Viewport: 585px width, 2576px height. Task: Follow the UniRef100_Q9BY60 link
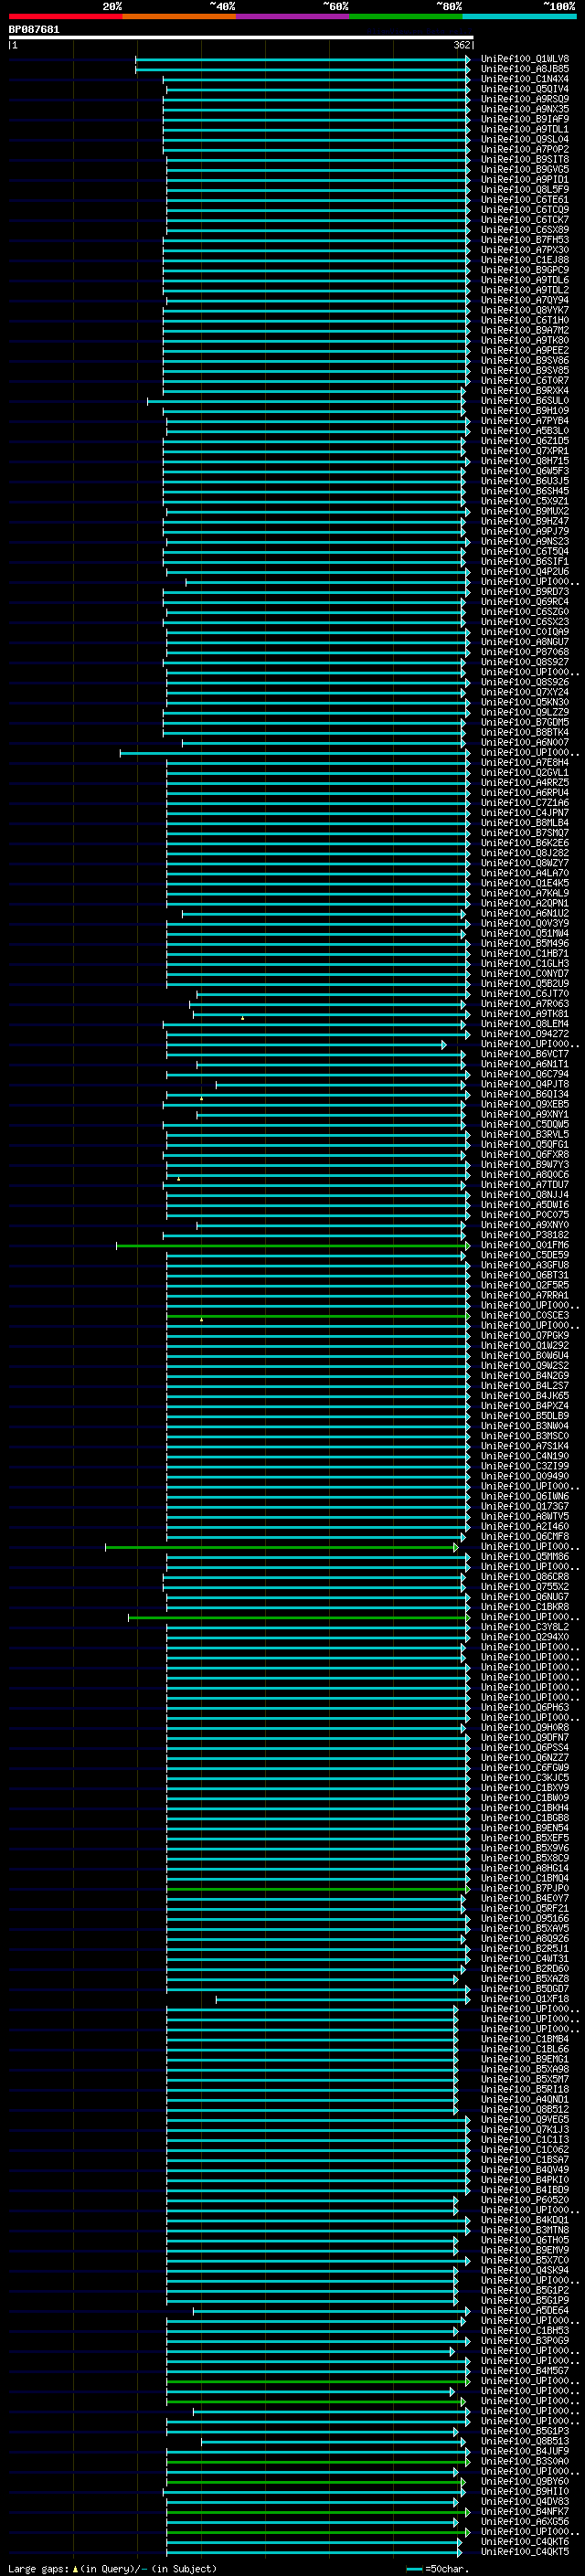click(525, 2481)
